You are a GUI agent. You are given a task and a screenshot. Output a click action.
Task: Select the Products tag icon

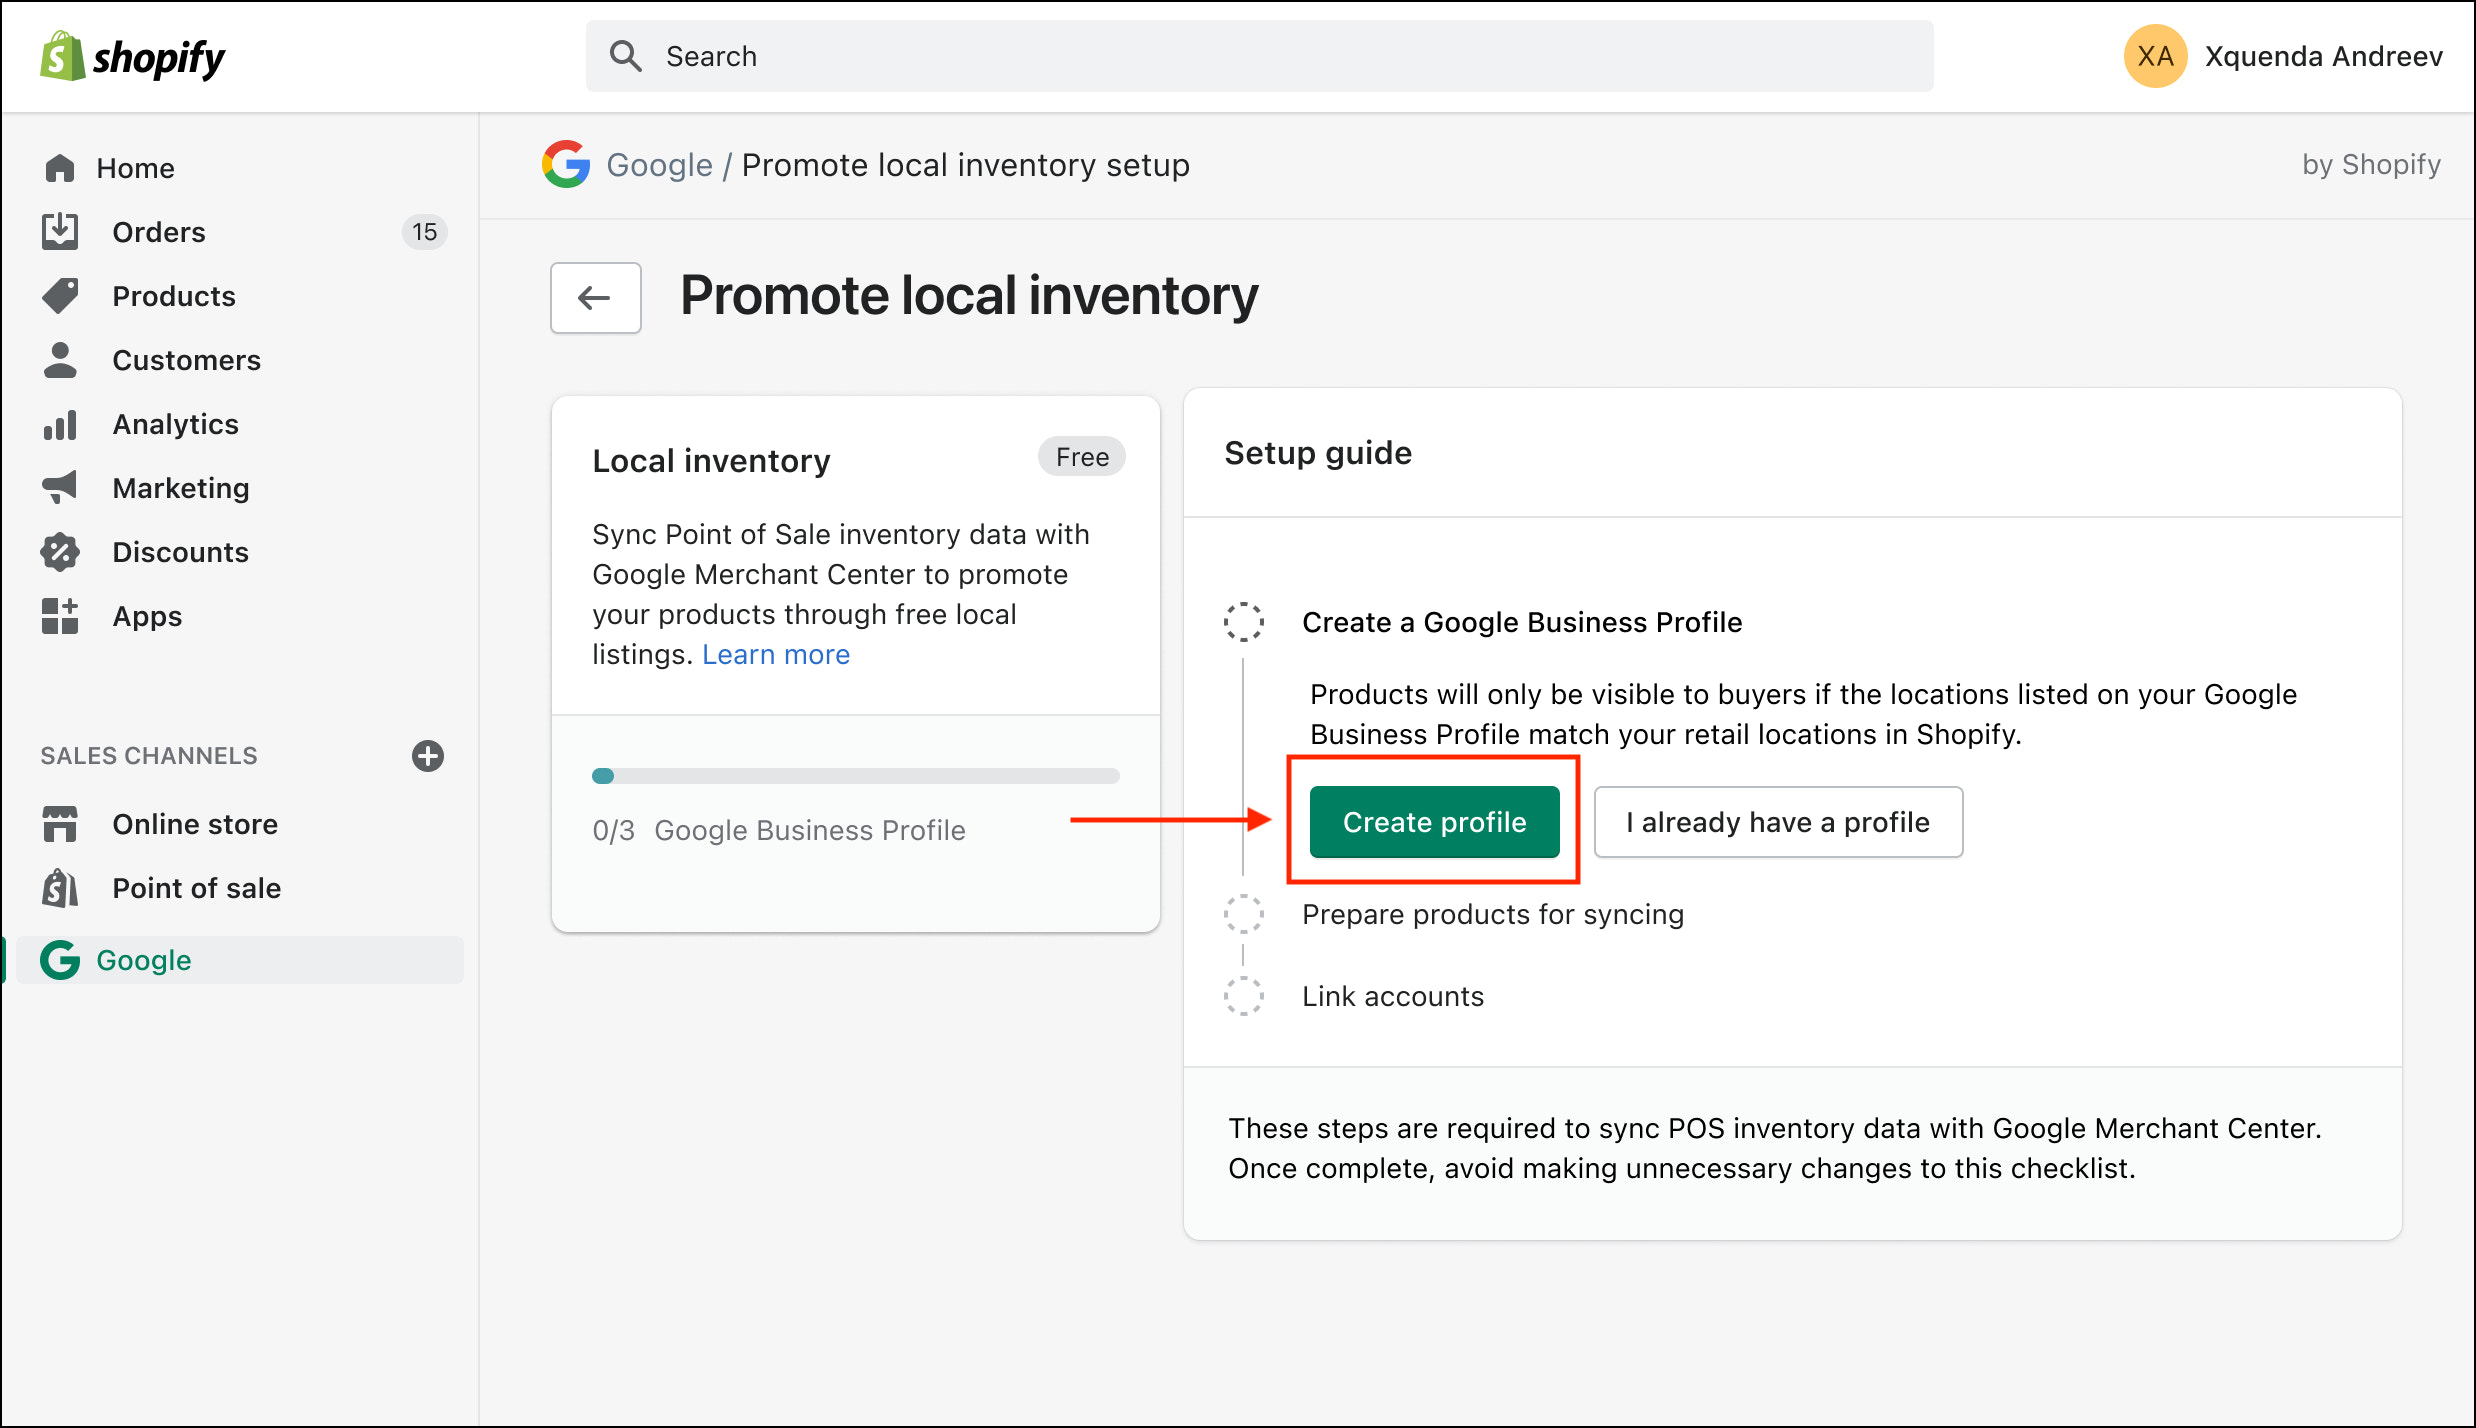59,295
